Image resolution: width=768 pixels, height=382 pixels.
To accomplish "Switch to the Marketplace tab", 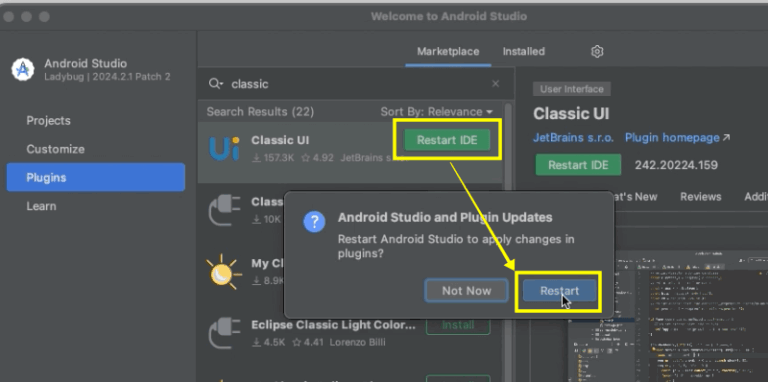I will point(448,51).
